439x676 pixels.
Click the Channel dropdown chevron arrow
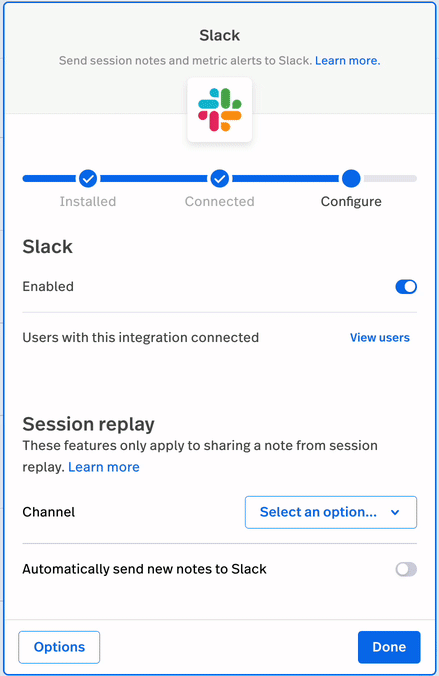(x=395, y=513)
